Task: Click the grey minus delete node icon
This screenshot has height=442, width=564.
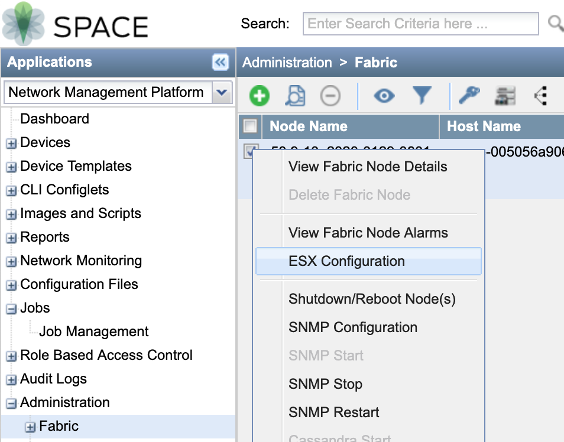Action: click(330, 96)
